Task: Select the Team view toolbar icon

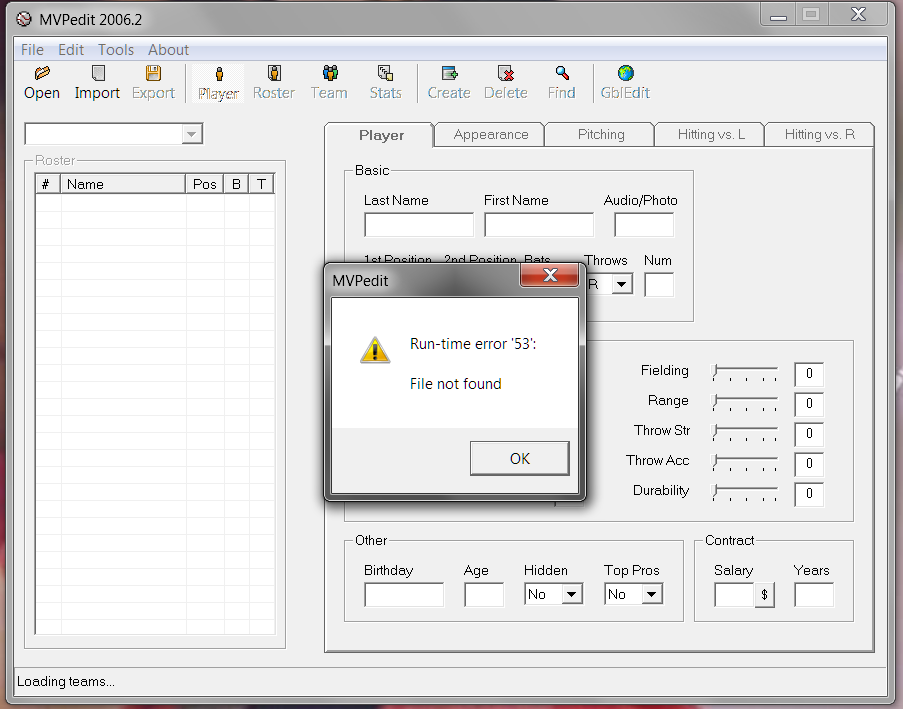Action: point(330,73)
